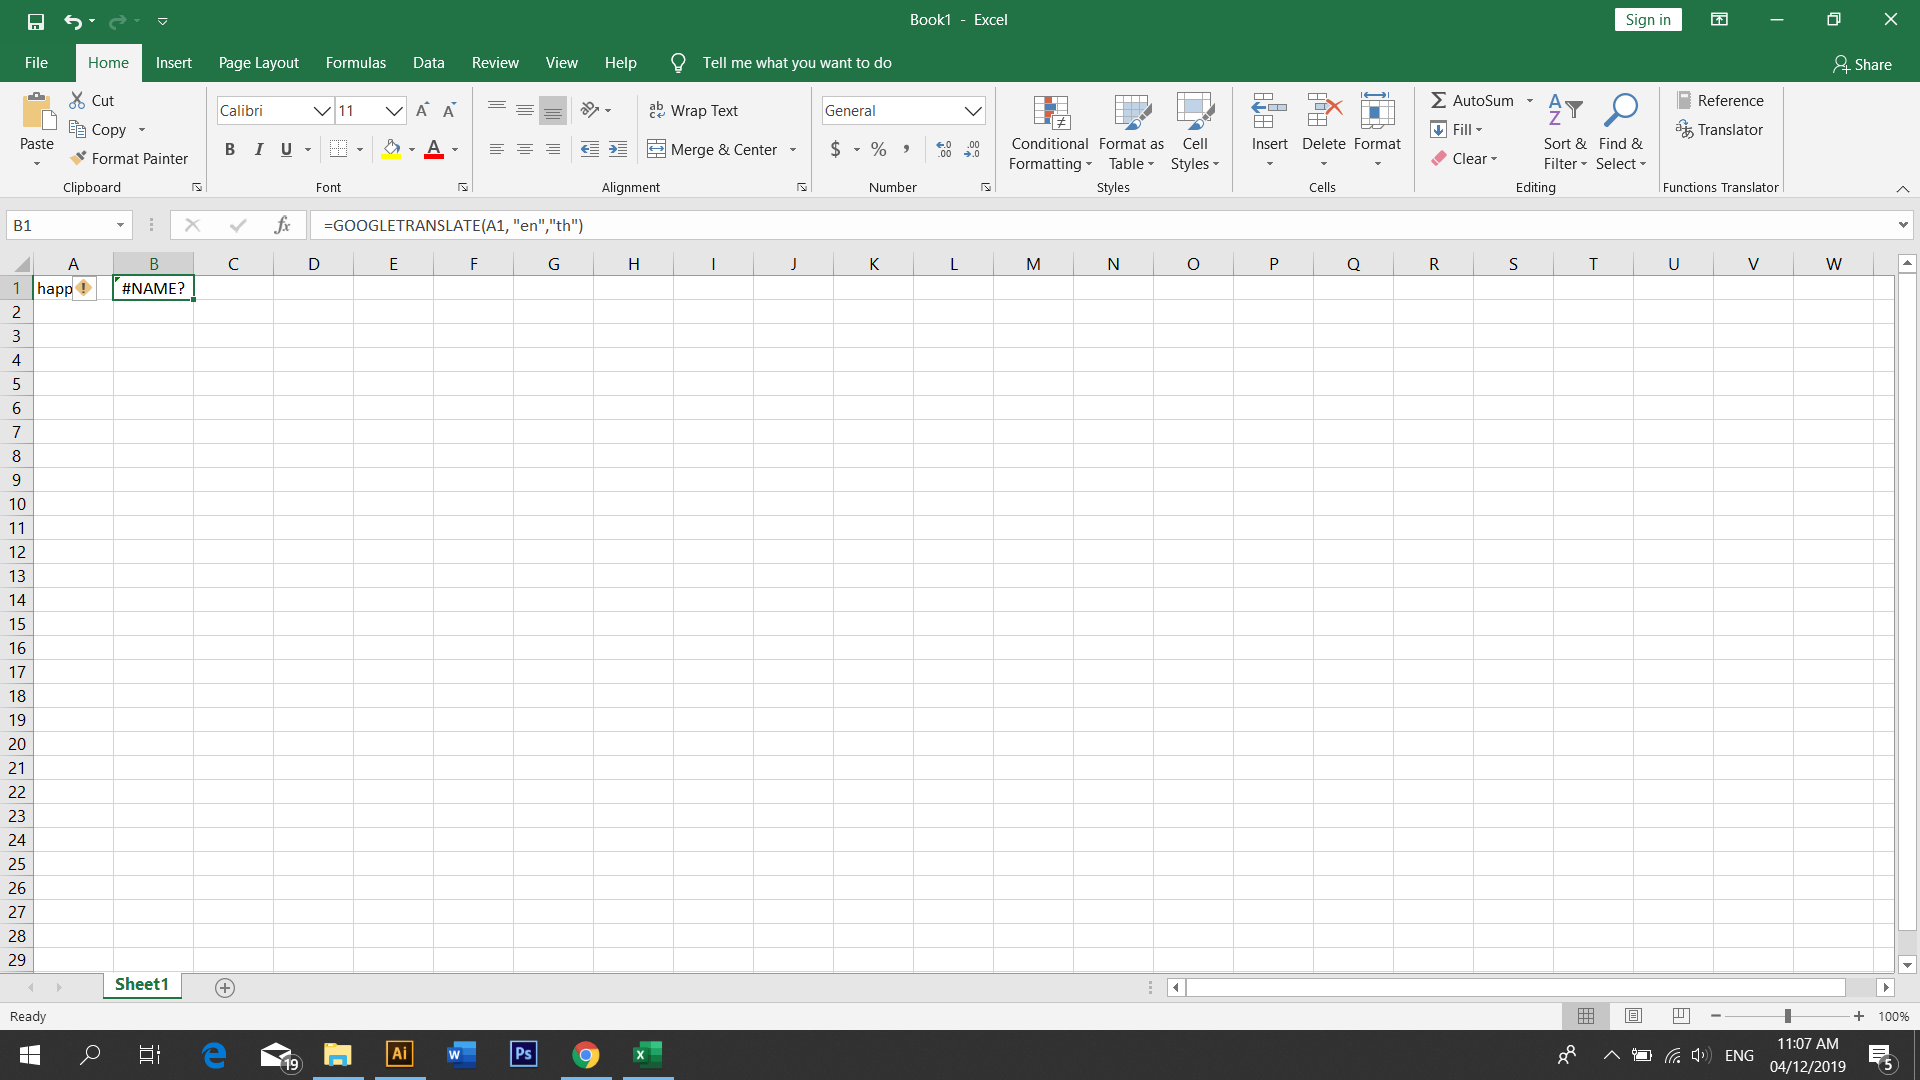The width and height of the screenshot is (1920, 1080).
Task: Toggle Italic formatting
Action: 258,149
